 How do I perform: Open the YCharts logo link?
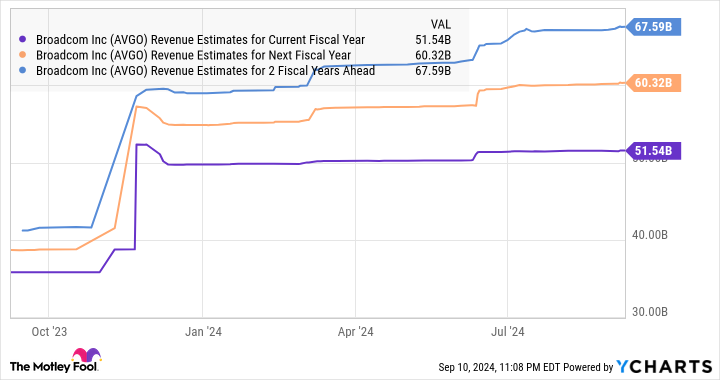click(664, 366)
